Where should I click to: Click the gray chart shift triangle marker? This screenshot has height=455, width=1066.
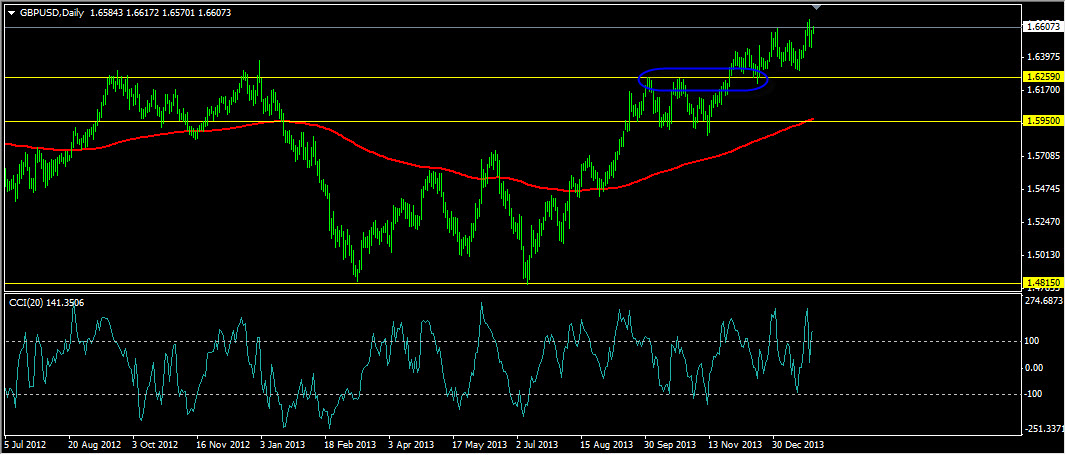click(x=817, y=7)
